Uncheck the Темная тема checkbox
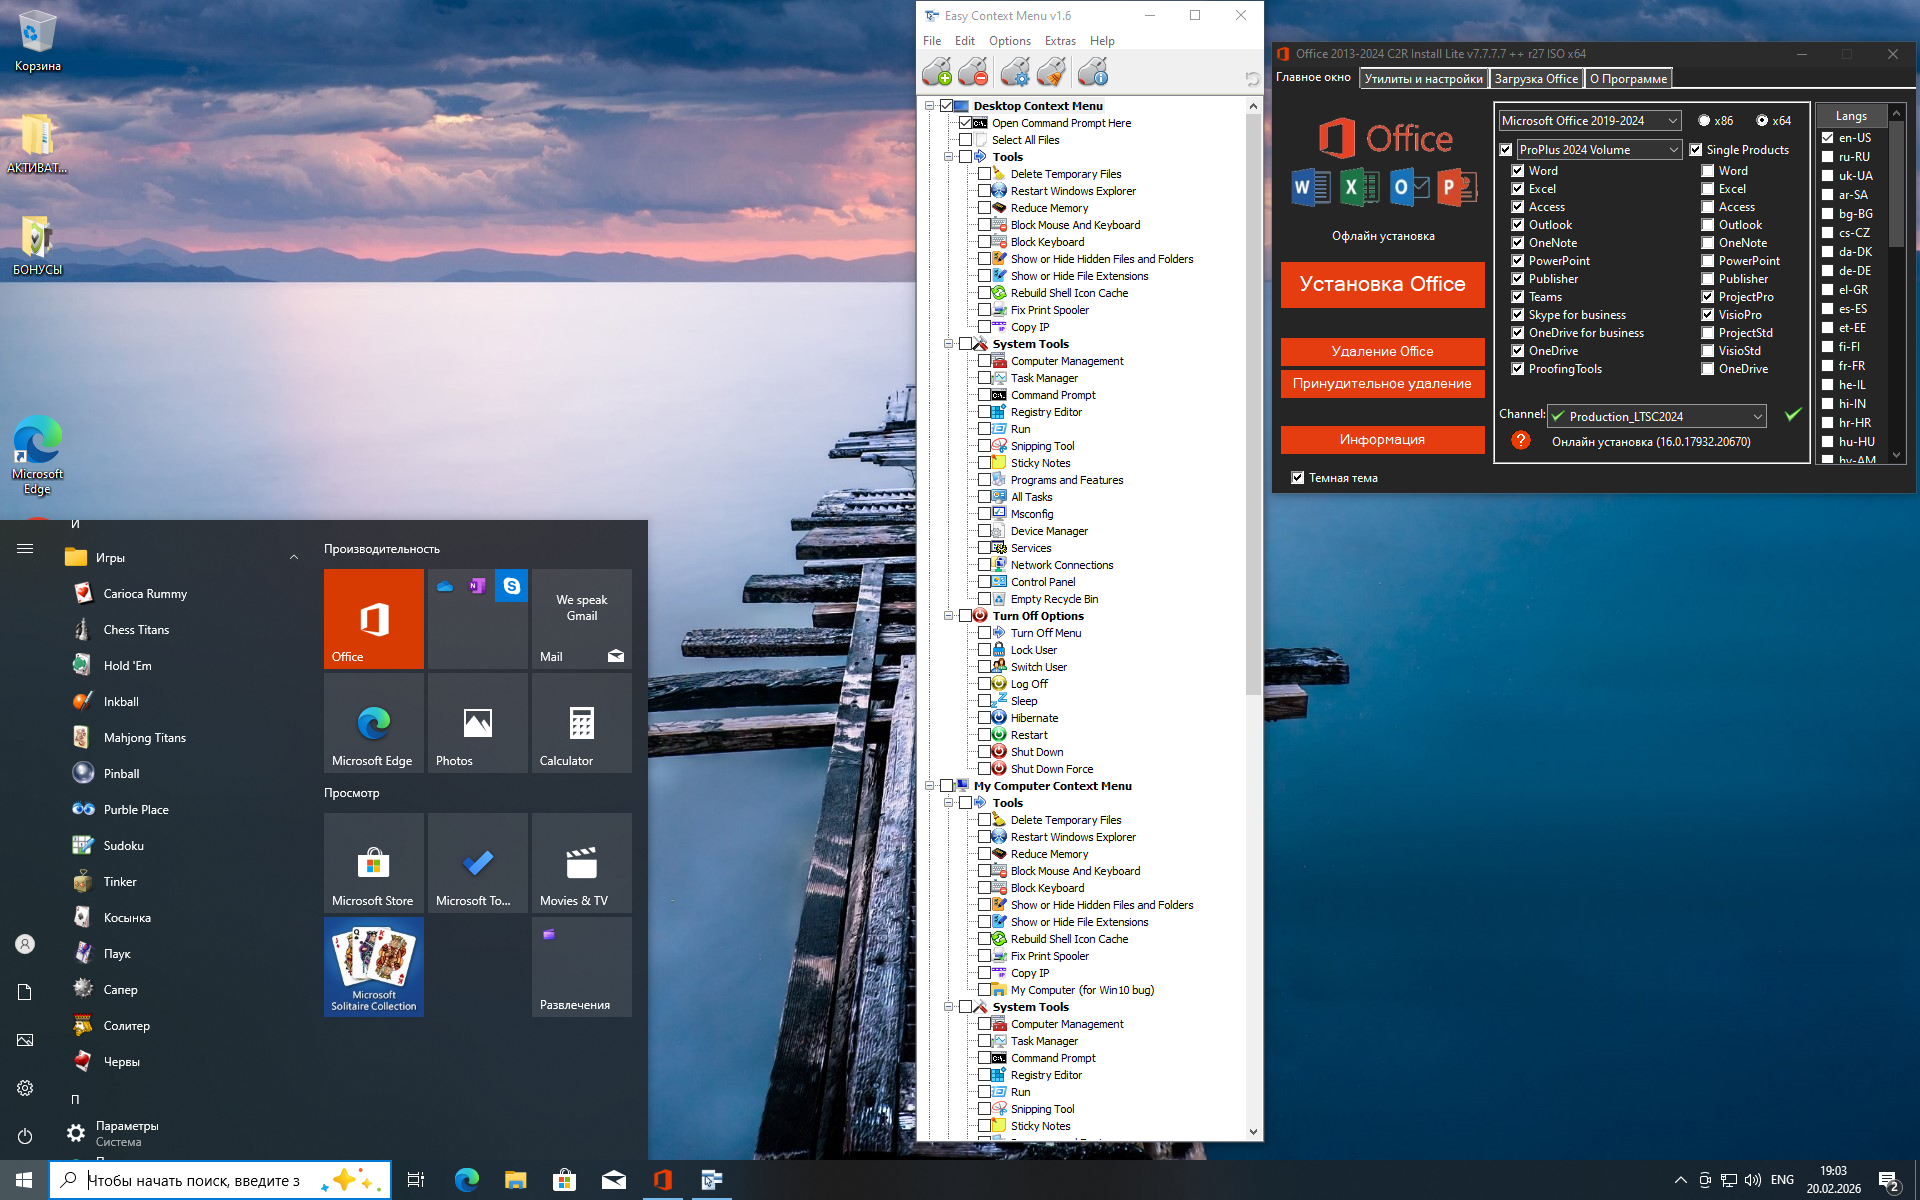This screenshot has width=1920, height=1200. click(x=1298, y=478)
